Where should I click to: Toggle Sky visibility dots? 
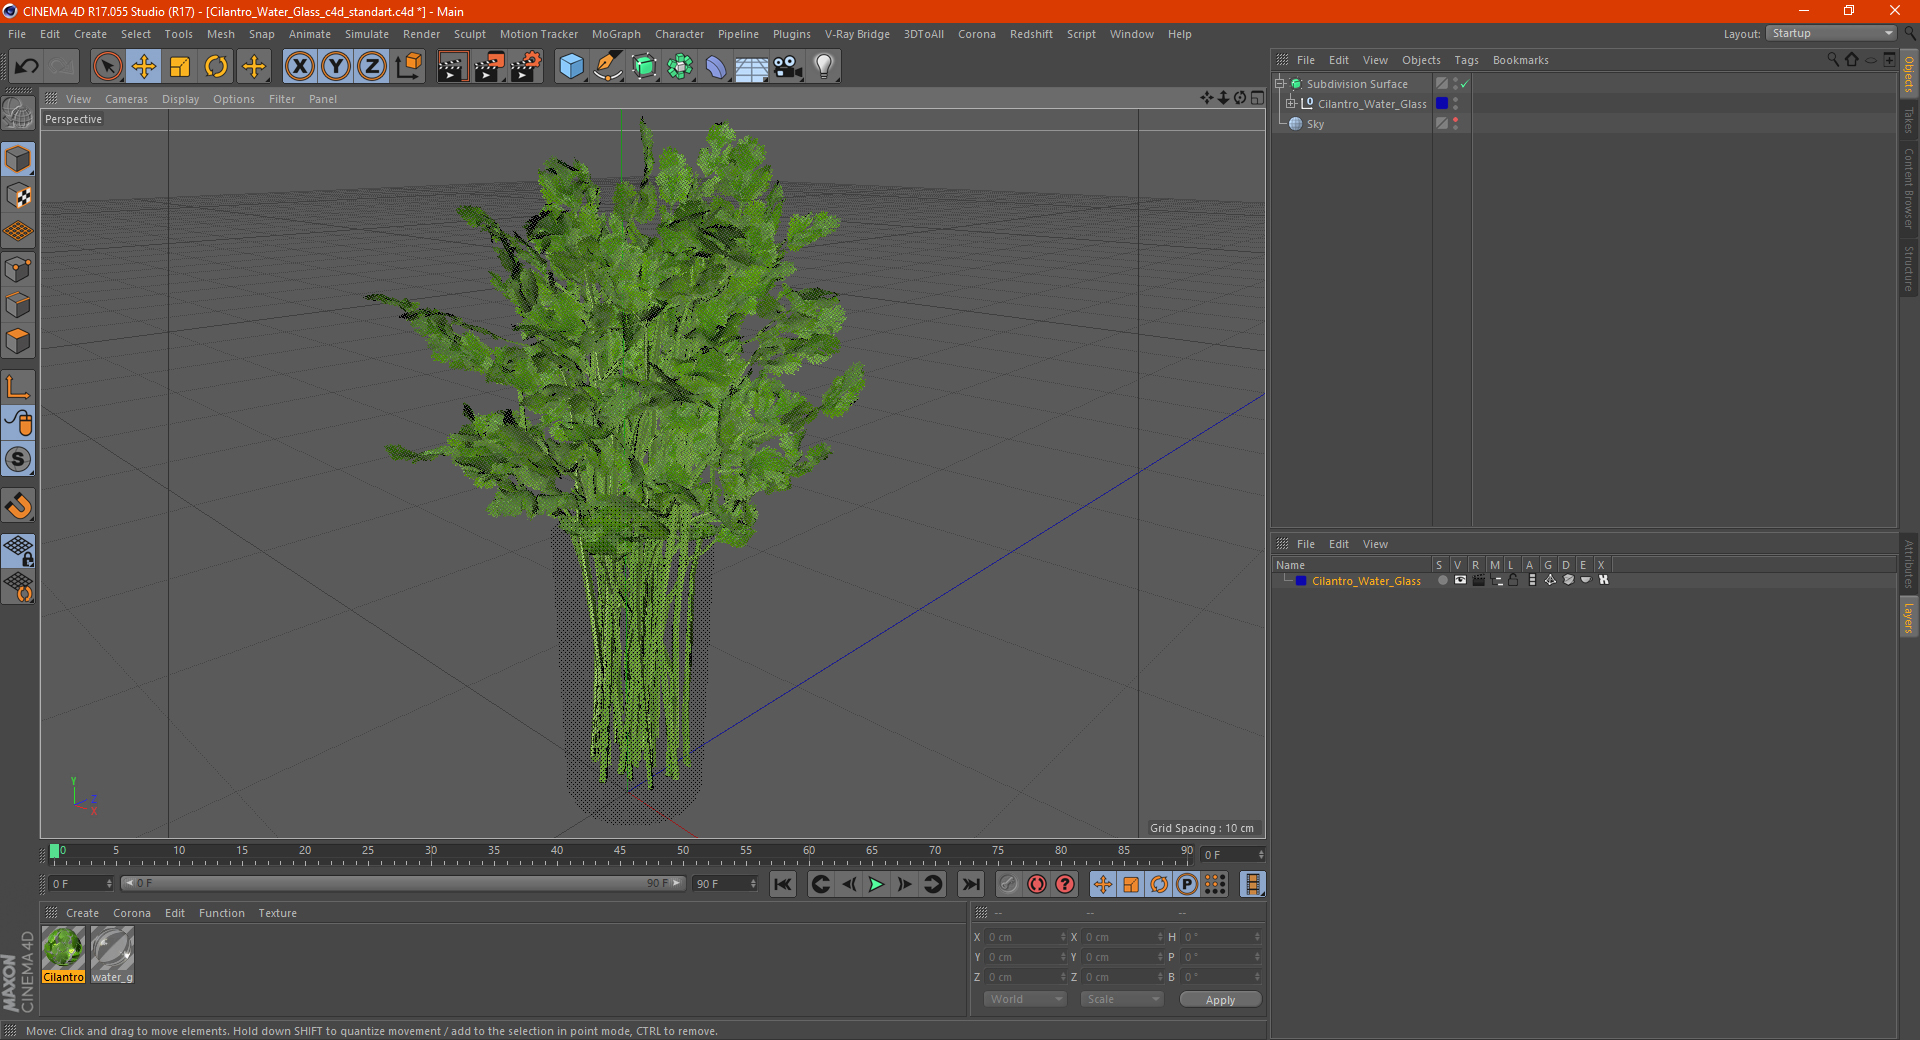coord(1455,124)
